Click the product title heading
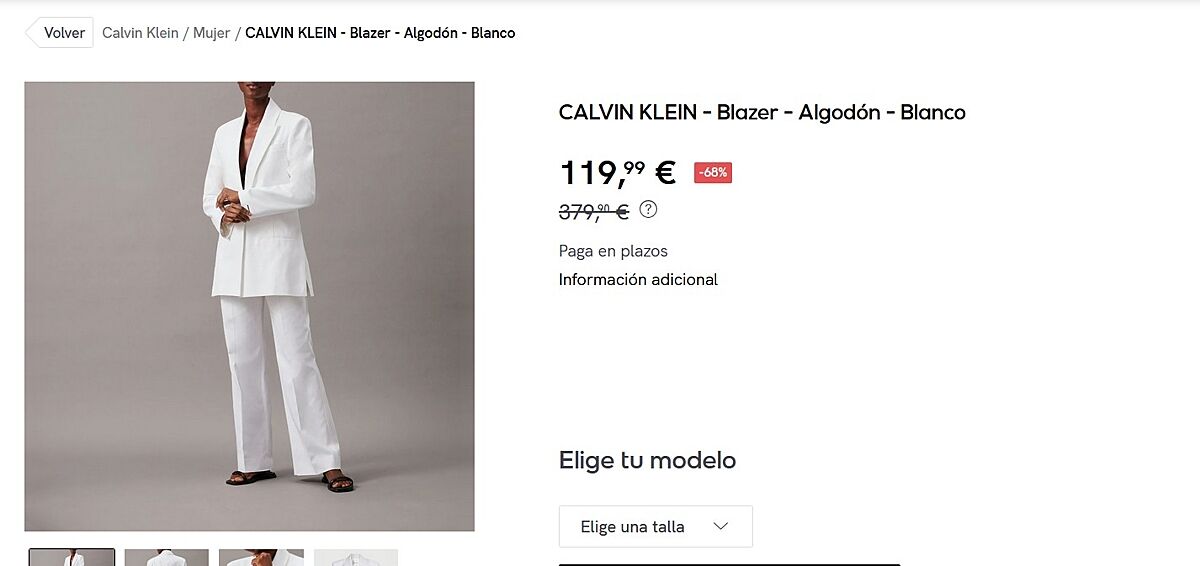The width and height of the screenshot is (1200, 566). (x=762, y=112)
